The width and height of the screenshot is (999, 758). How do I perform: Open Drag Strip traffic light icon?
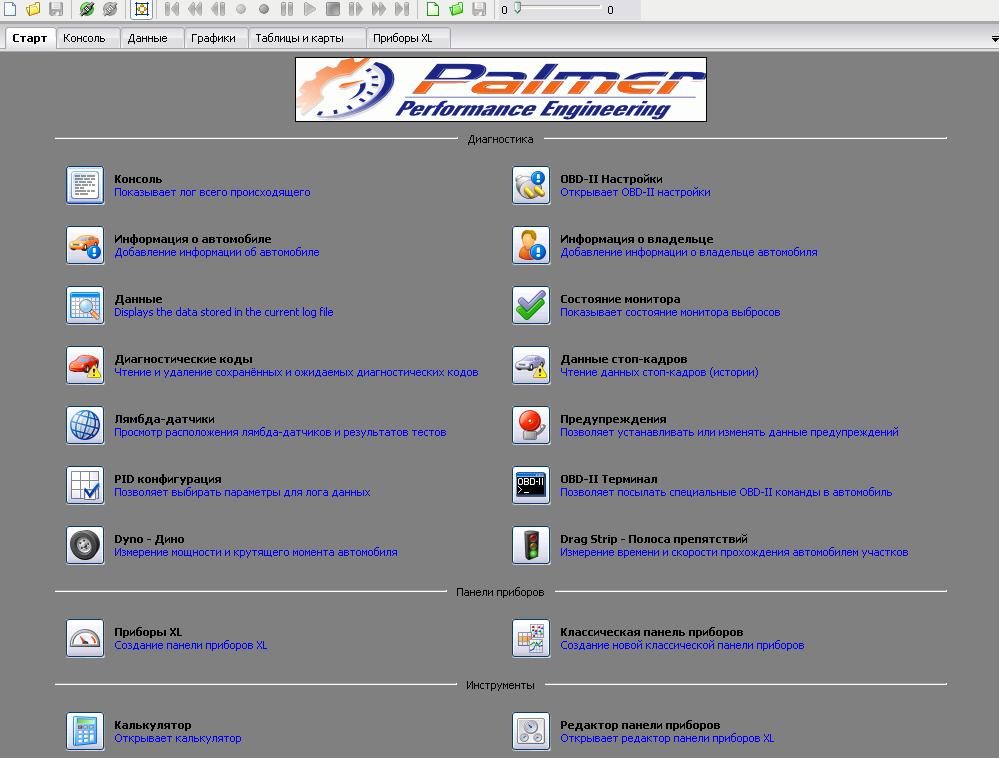[531, 545]
